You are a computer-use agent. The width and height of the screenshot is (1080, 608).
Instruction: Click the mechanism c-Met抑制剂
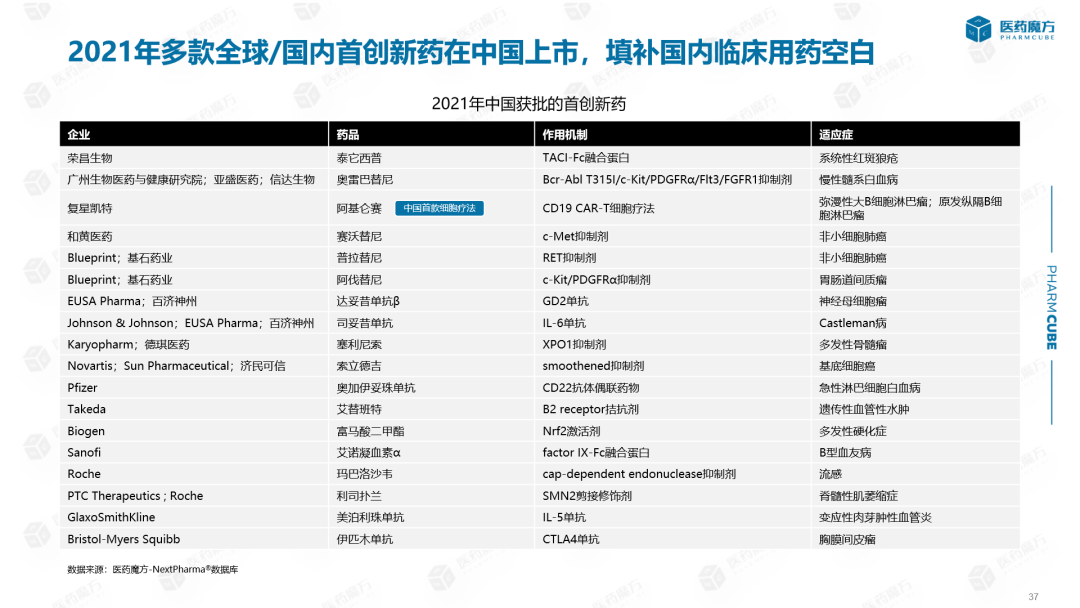(x=575, y=236)
